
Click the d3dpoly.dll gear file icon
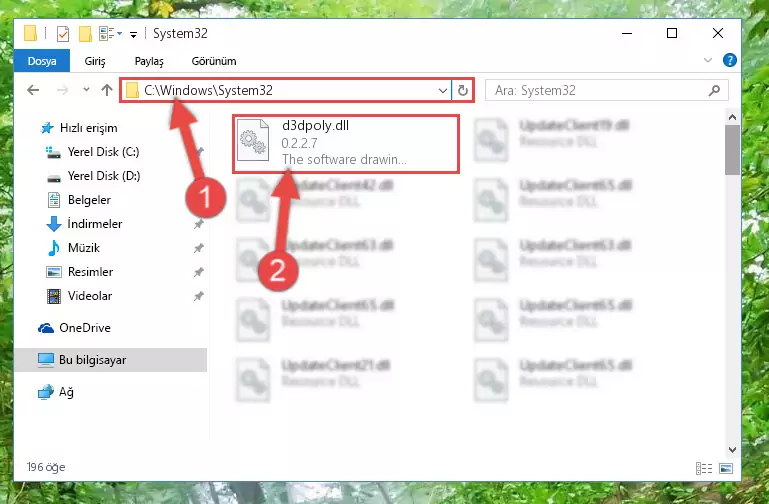tap(253, 141)
